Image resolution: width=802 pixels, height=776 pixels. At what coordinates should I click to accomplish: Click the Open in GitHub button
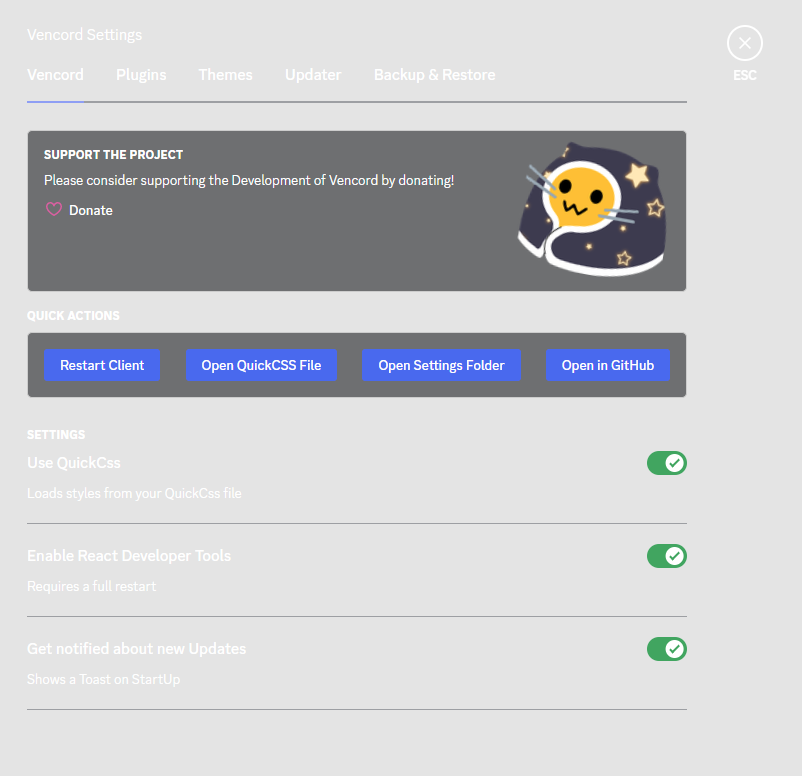tap(608, 365)
